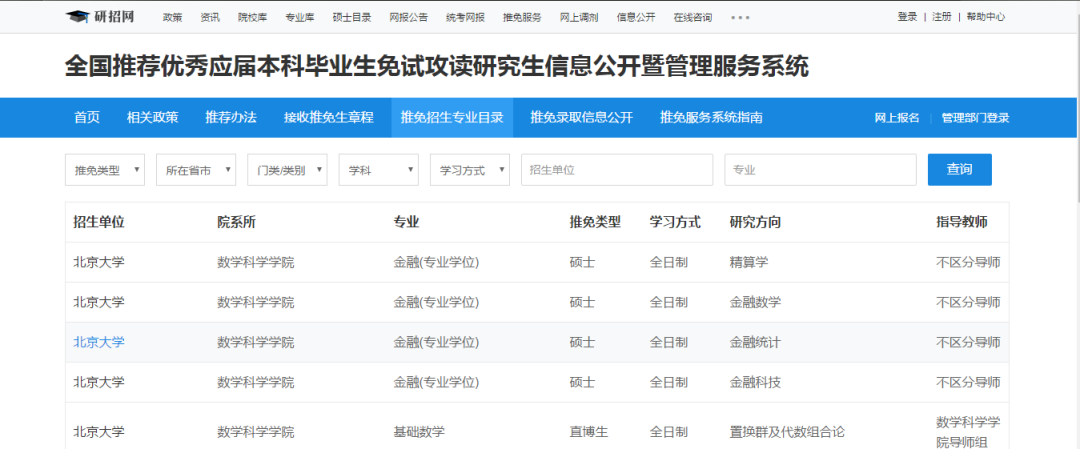Click 金融数学 research direction cell
This screenshot has width=1080, height=449.
[755, 302]
